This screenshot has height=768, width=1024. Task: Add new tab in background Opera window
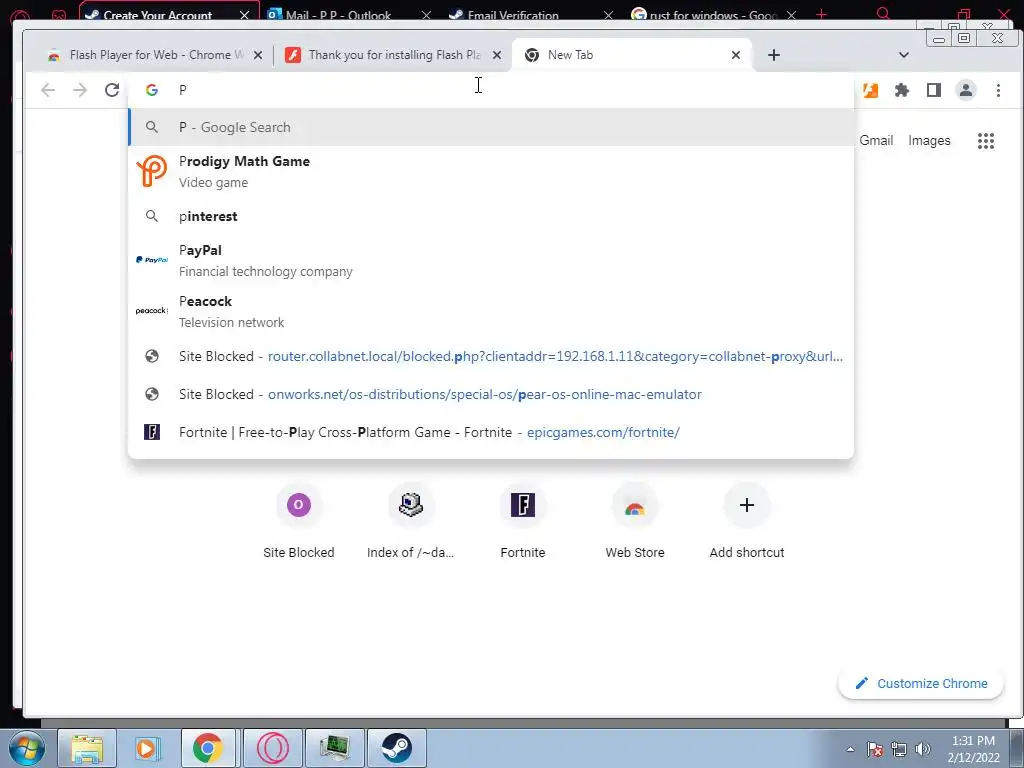point(822,14)
